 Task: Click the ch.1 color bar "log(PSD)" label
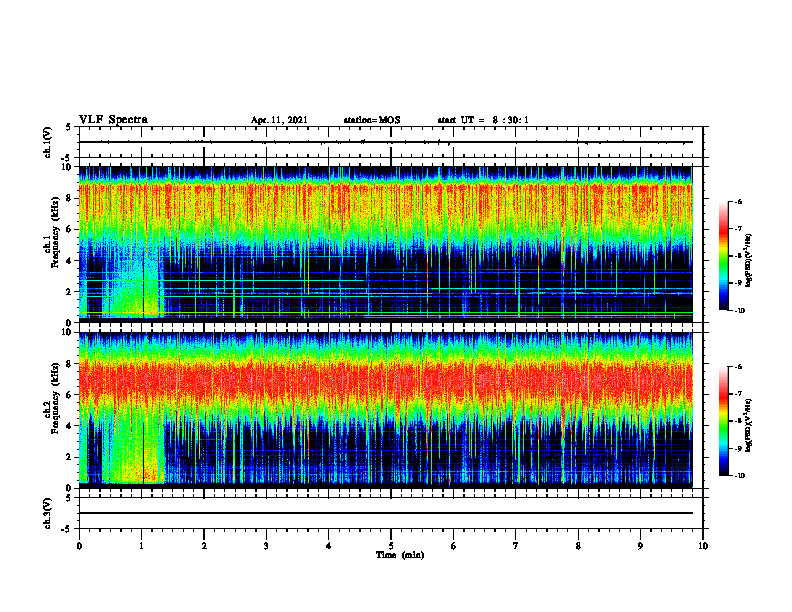749,260
